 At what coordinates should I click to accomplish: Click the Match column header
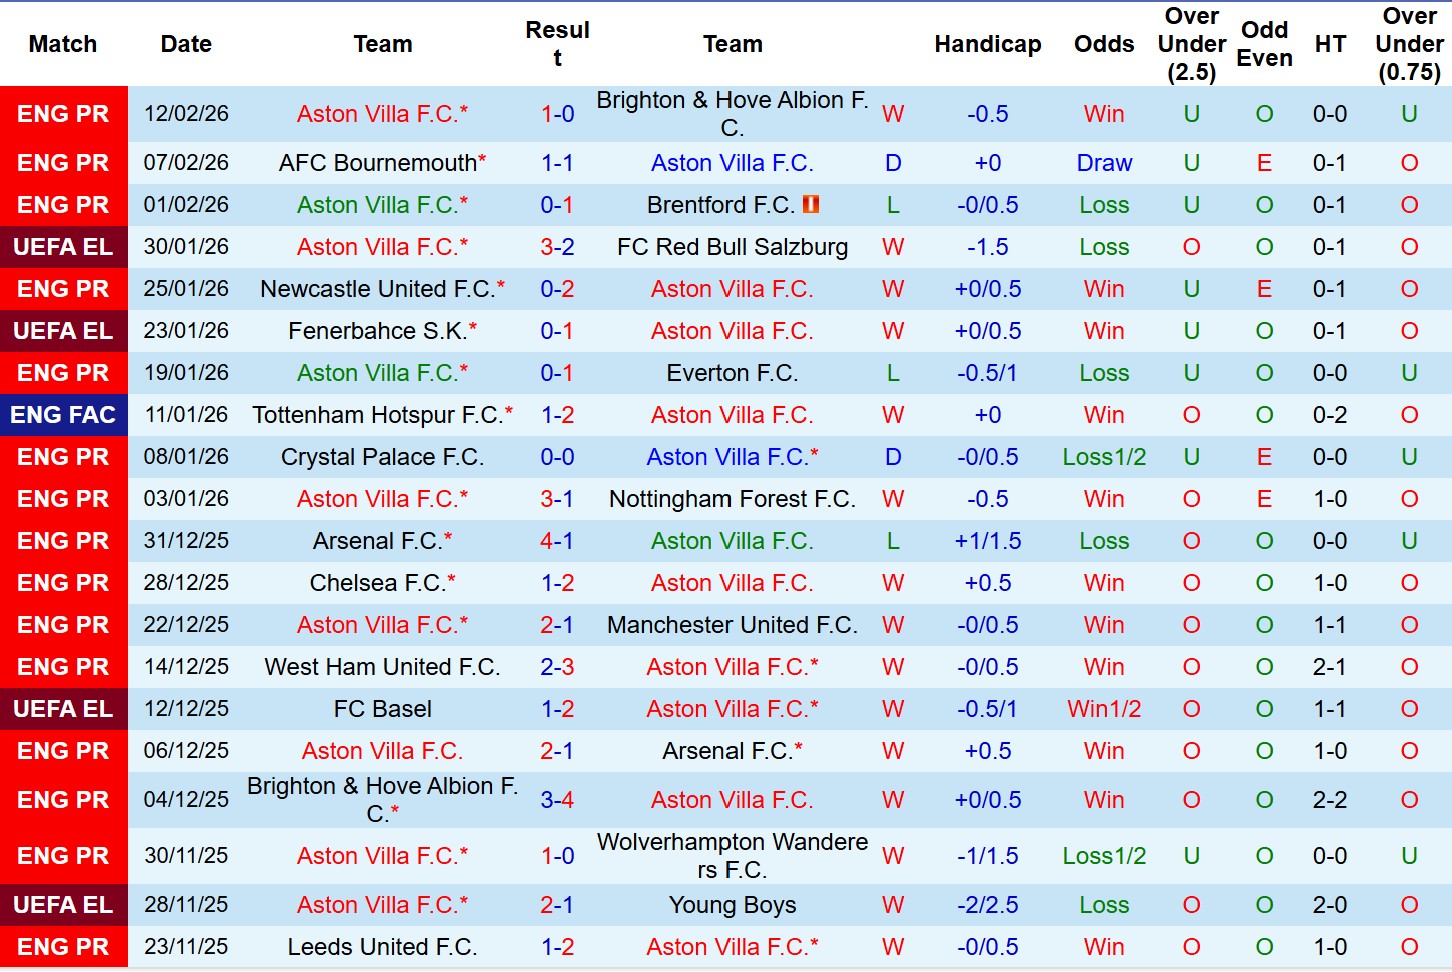click(x=63, y=44)
